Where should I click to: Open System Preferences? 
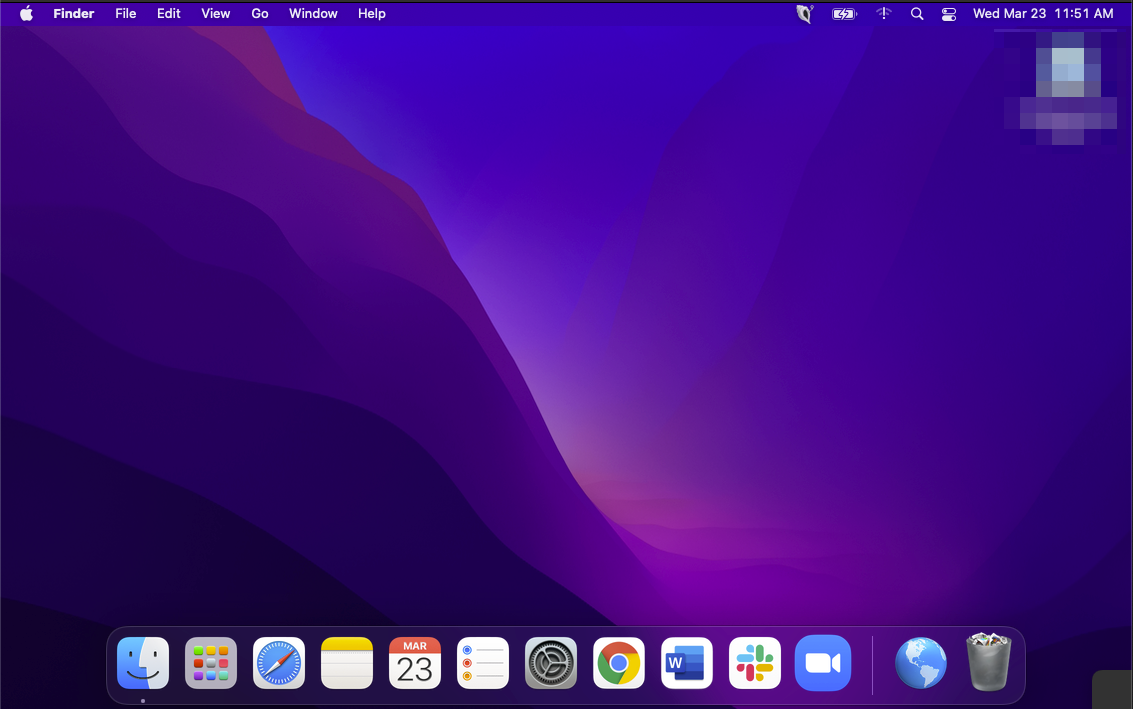click(550, 663)
